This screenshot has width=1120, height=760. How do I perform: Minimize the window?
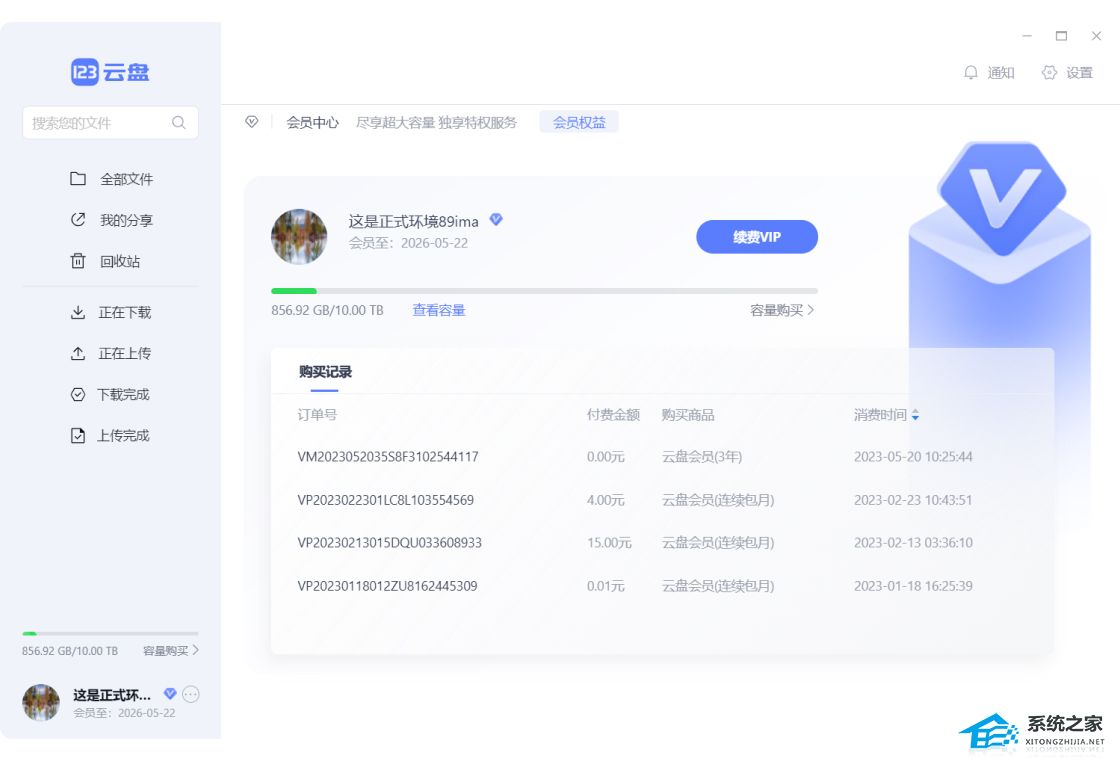pos(1027,36)
